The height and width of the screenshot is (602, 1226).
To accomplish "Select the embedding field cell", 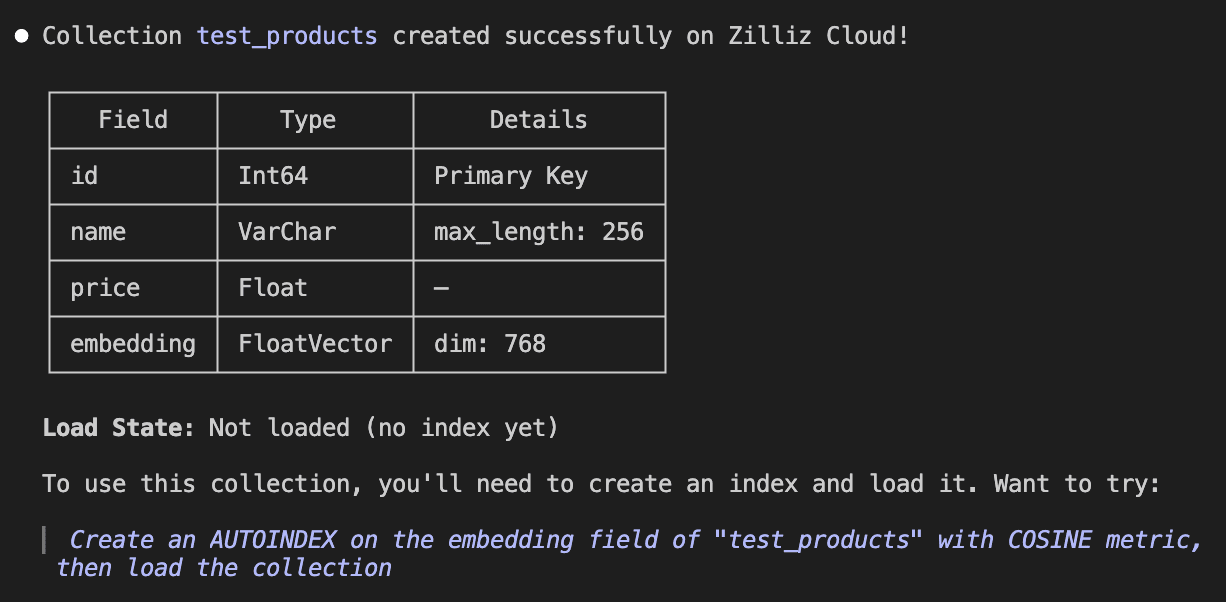I will coord(133,344).
